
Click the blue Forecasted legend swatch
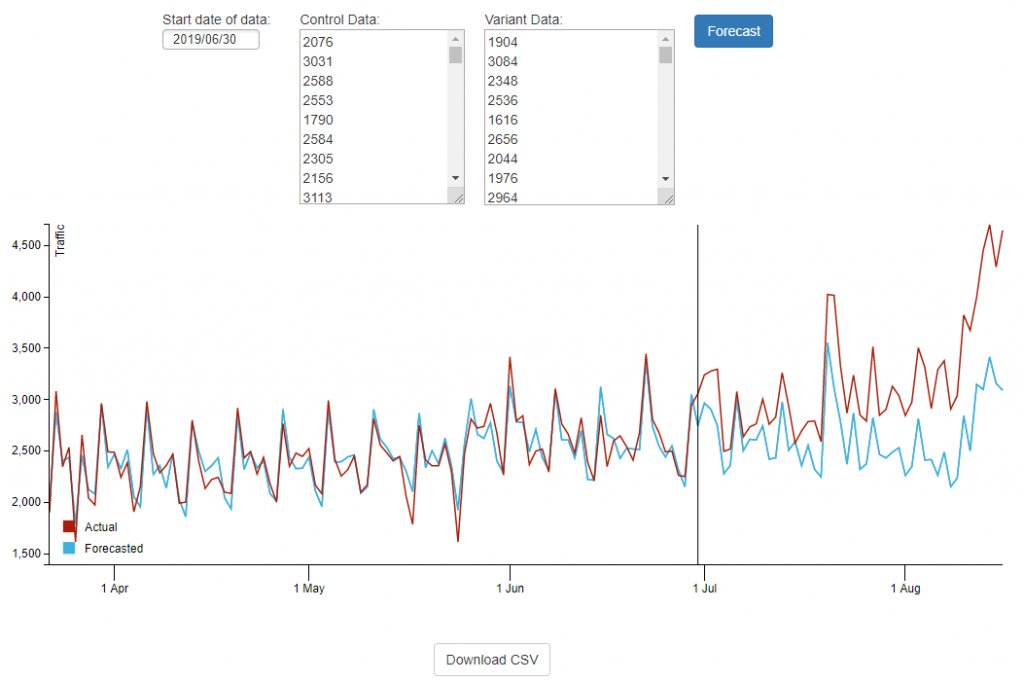(69, 548)
